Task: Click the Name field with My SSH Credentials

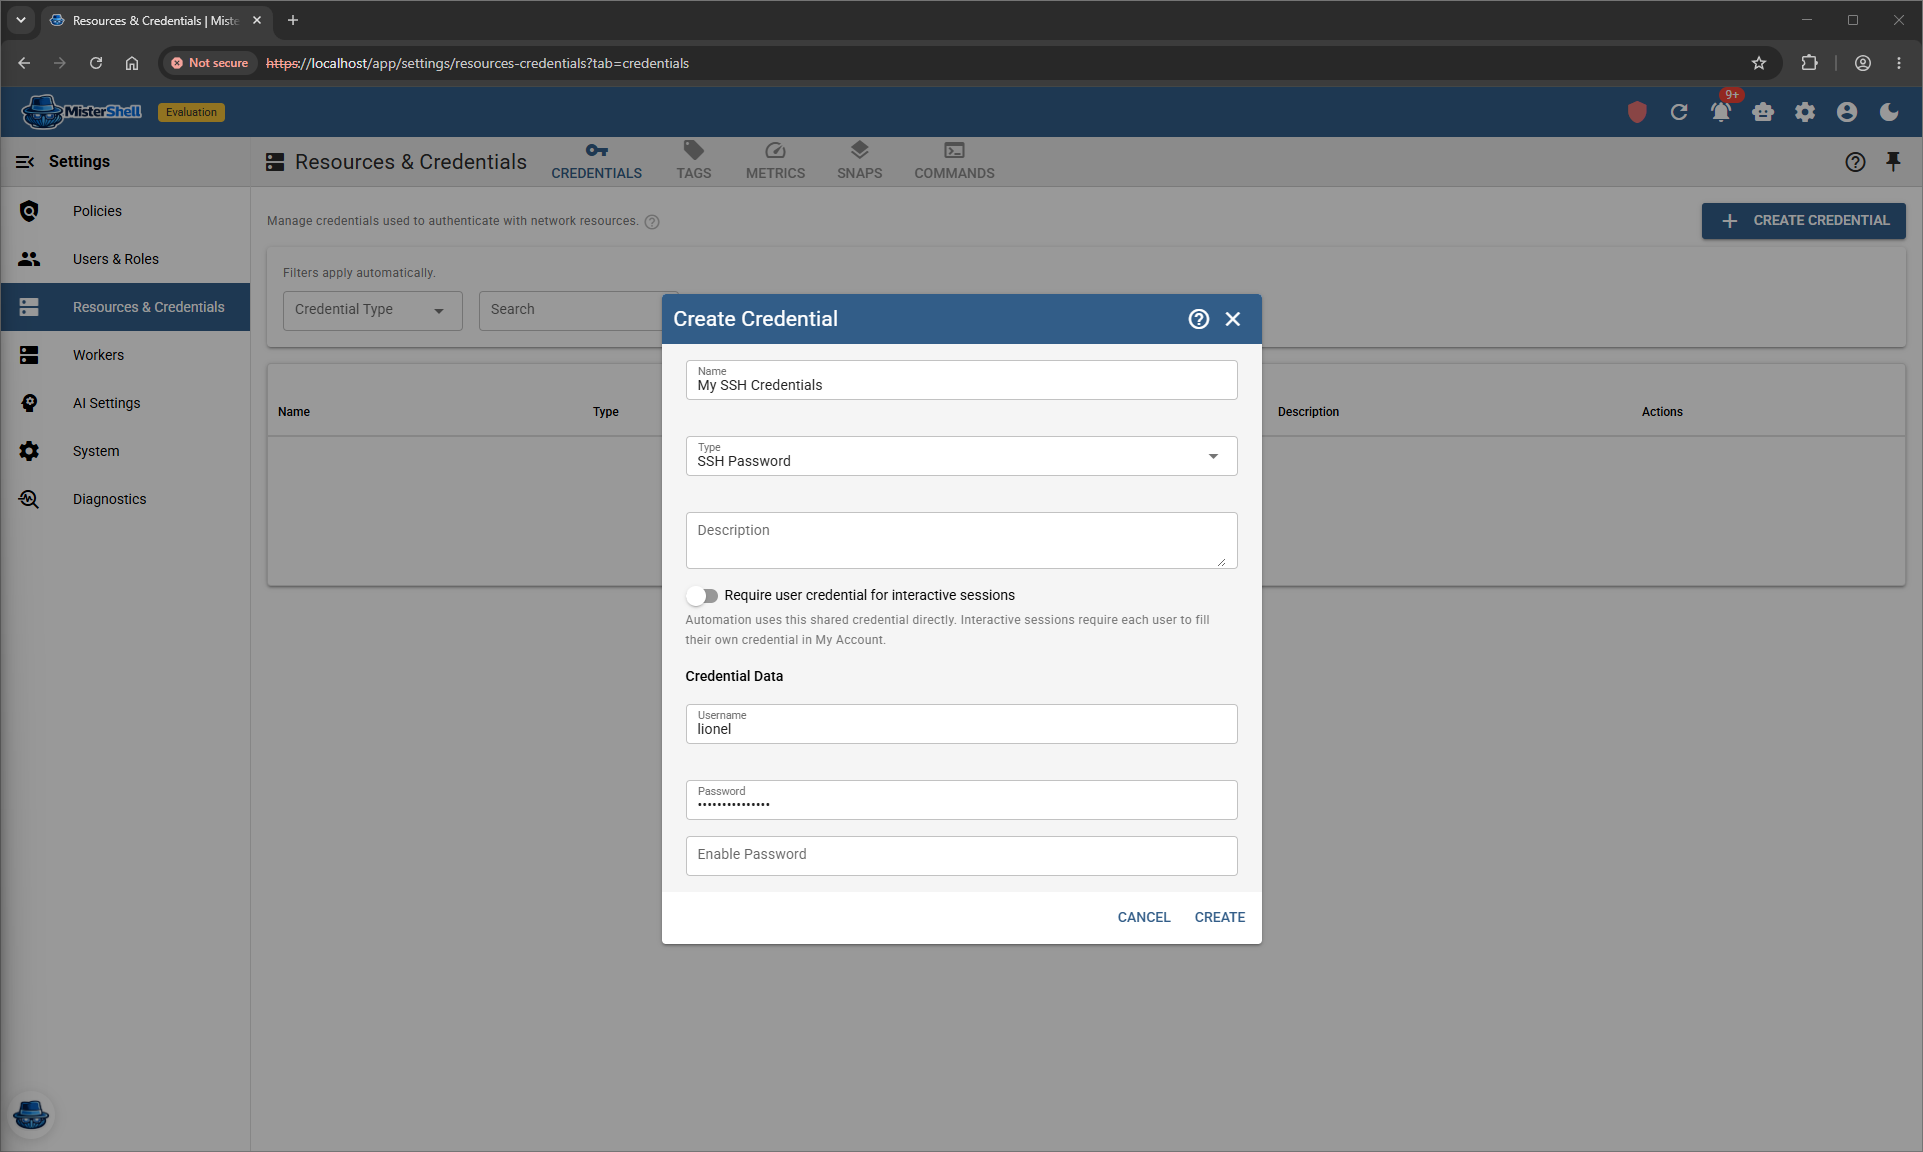Action: (x=961, y=380)
